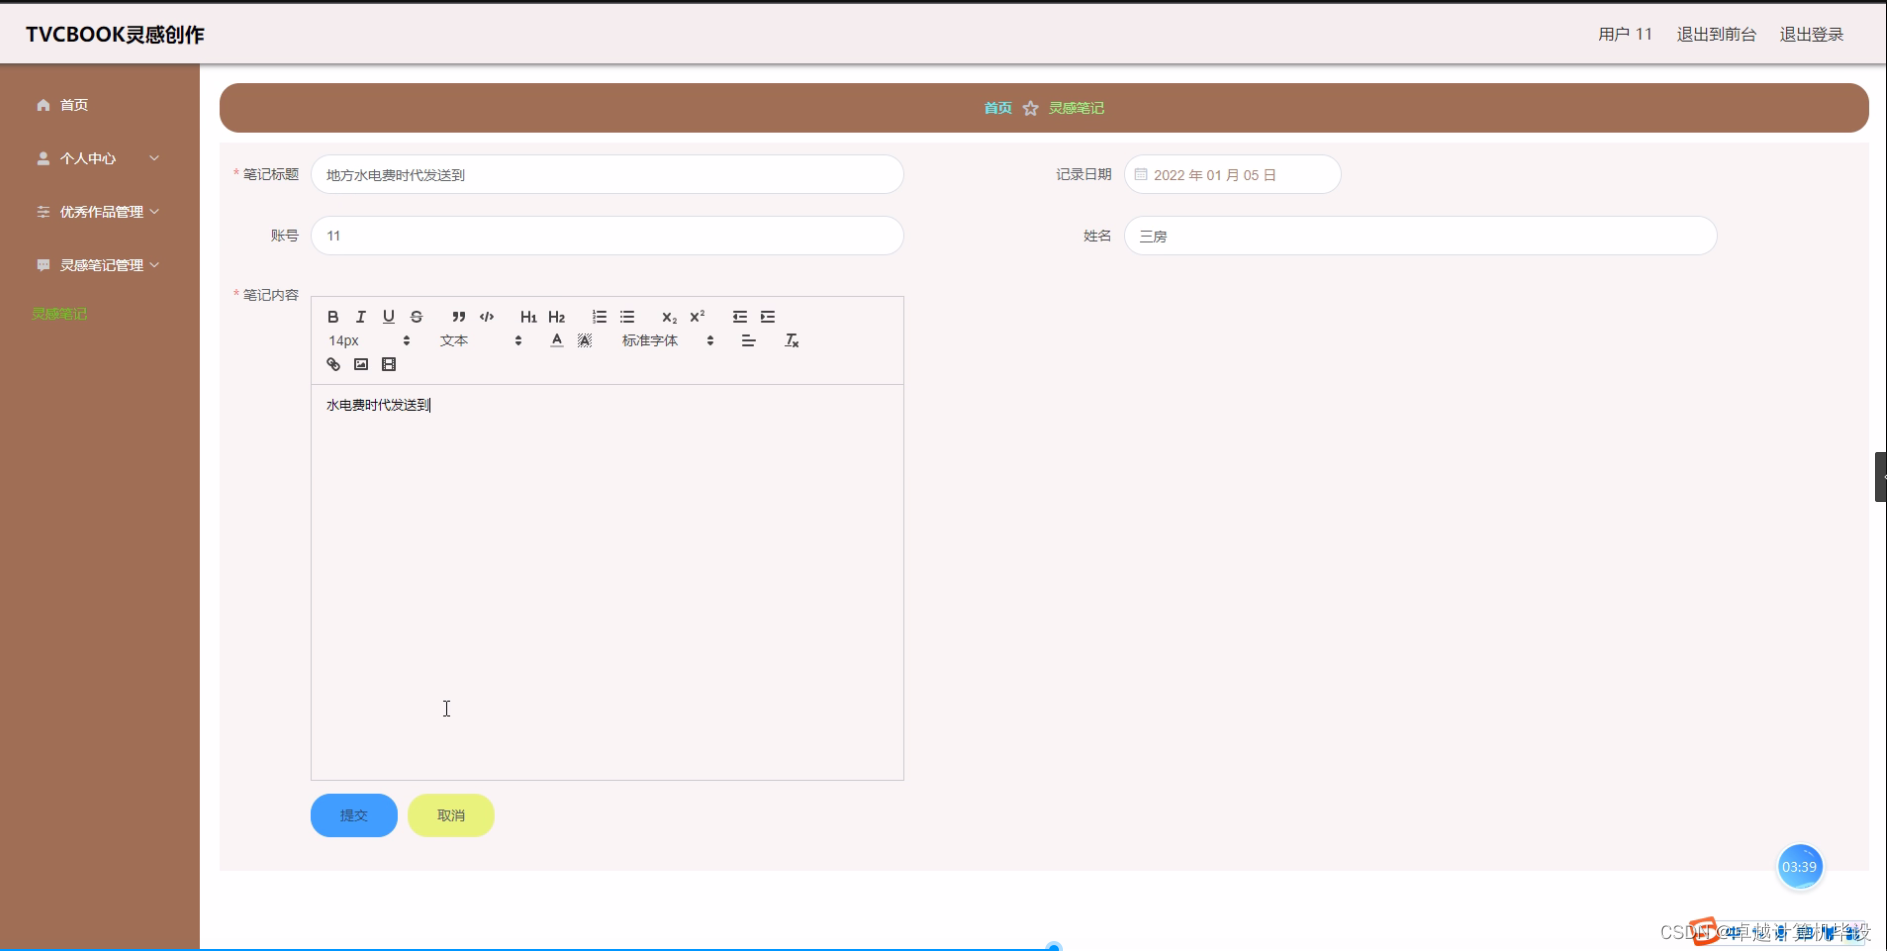Toggle strikethrough formatting
Screen dimensions: 1887x951
tap(417, 317)
